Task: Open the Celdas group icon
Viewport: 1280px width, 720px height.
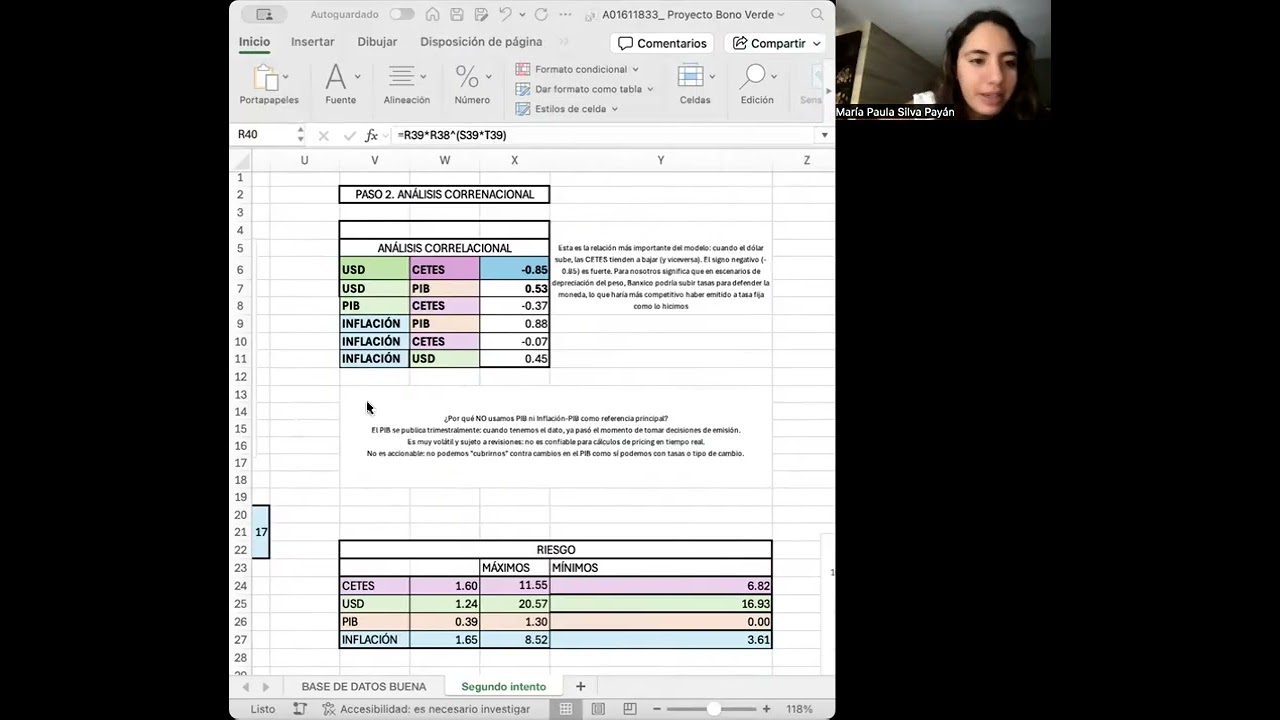Action: (691, 77)
